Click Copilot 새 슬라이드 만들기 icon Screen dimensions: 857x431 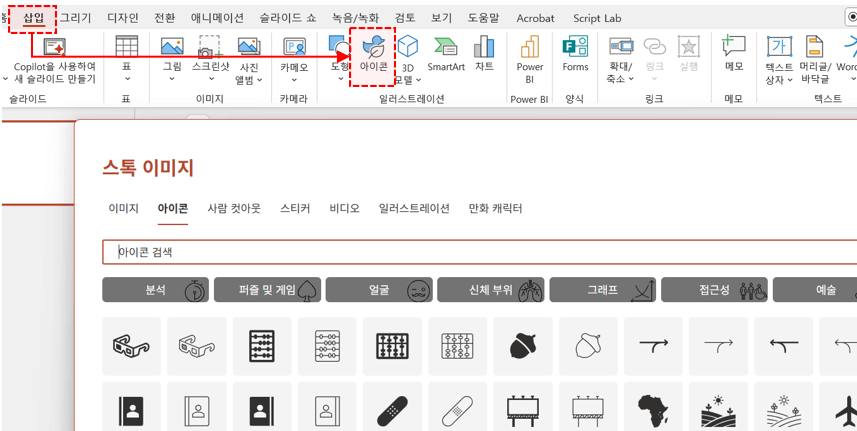(x=55, y=47)
